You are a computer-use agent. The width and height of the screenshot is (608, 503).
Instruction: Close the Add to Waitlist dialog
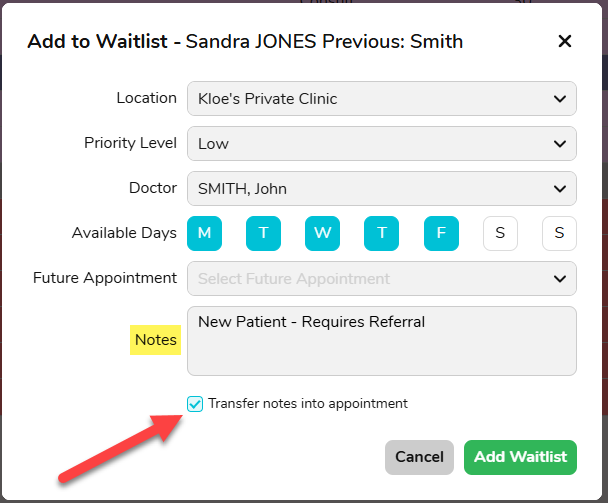(564, 41)
